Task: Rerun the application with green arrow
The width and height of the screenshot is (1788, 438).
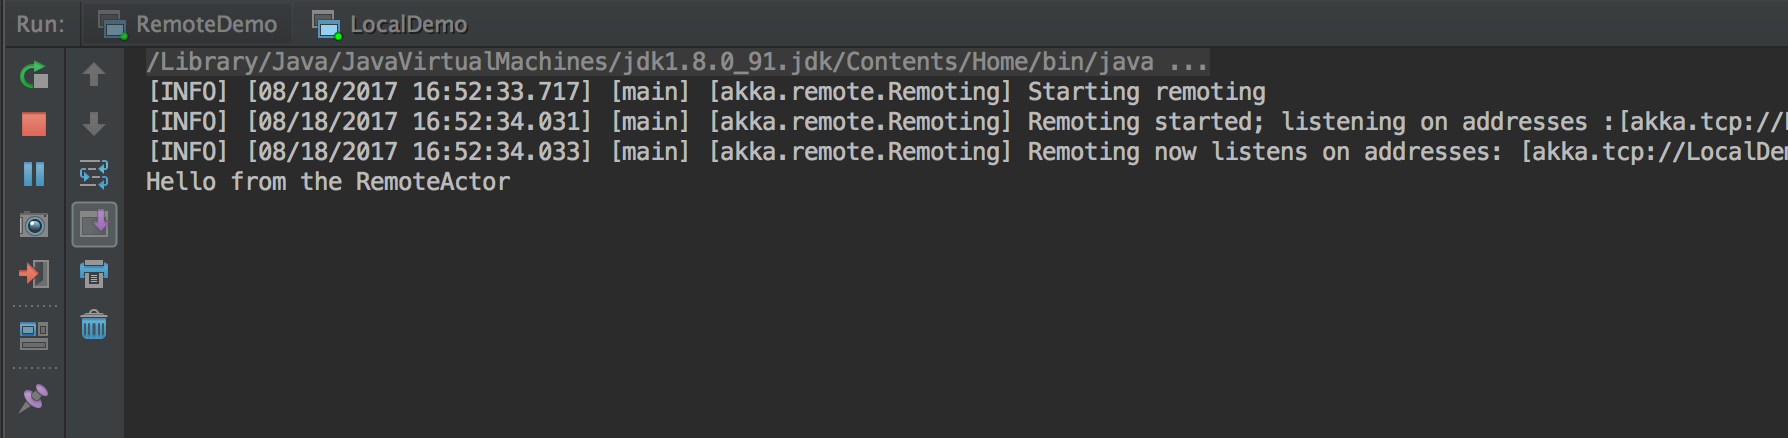Action: pos(34,75)
